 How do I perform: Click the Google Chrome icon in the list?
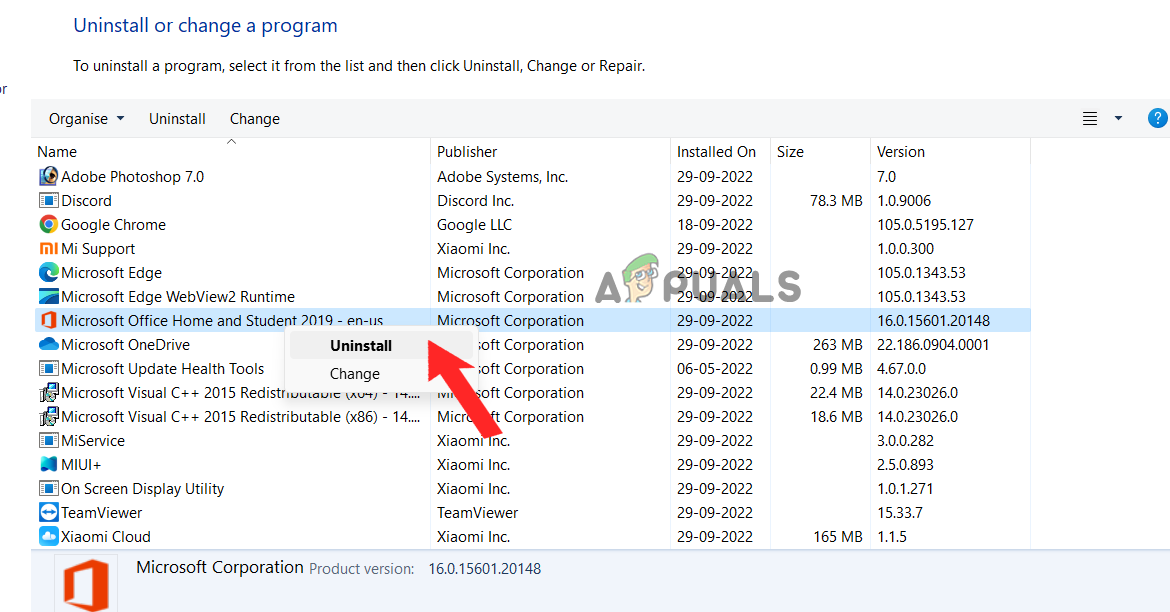pos(48,224)
